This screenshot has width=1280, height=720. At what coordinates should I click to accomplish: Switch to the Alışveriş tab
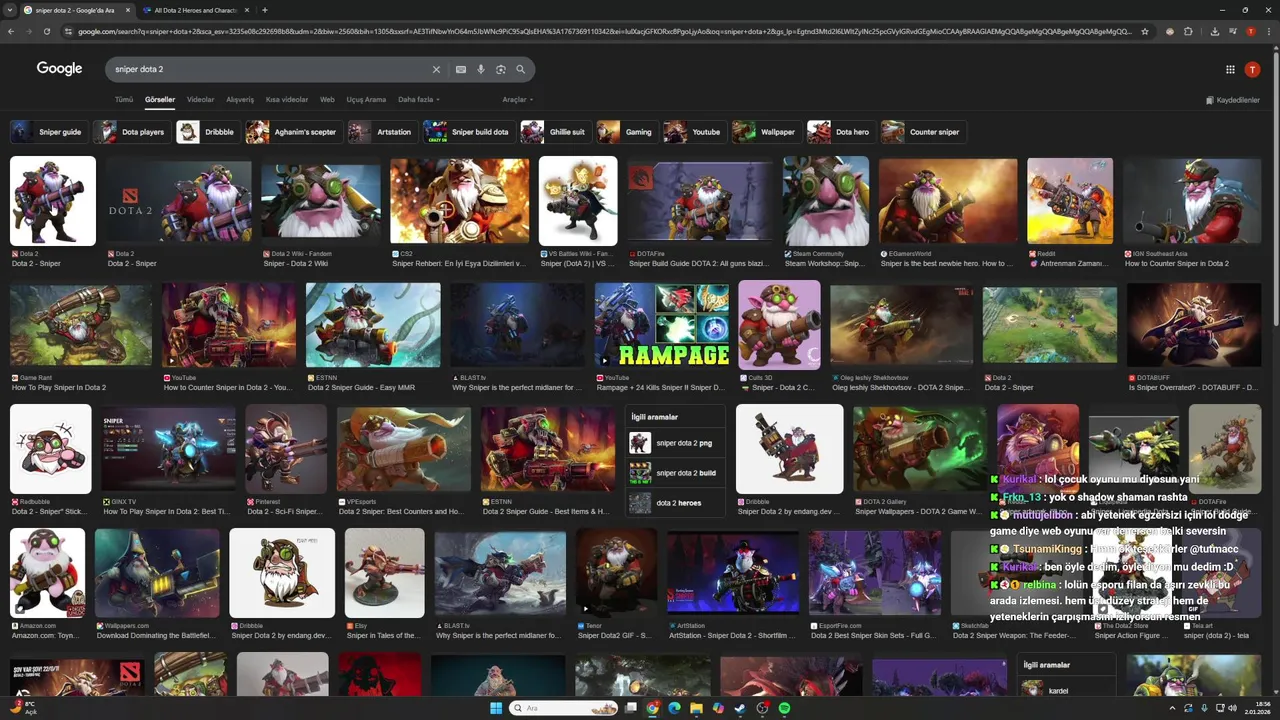(240, 100)
